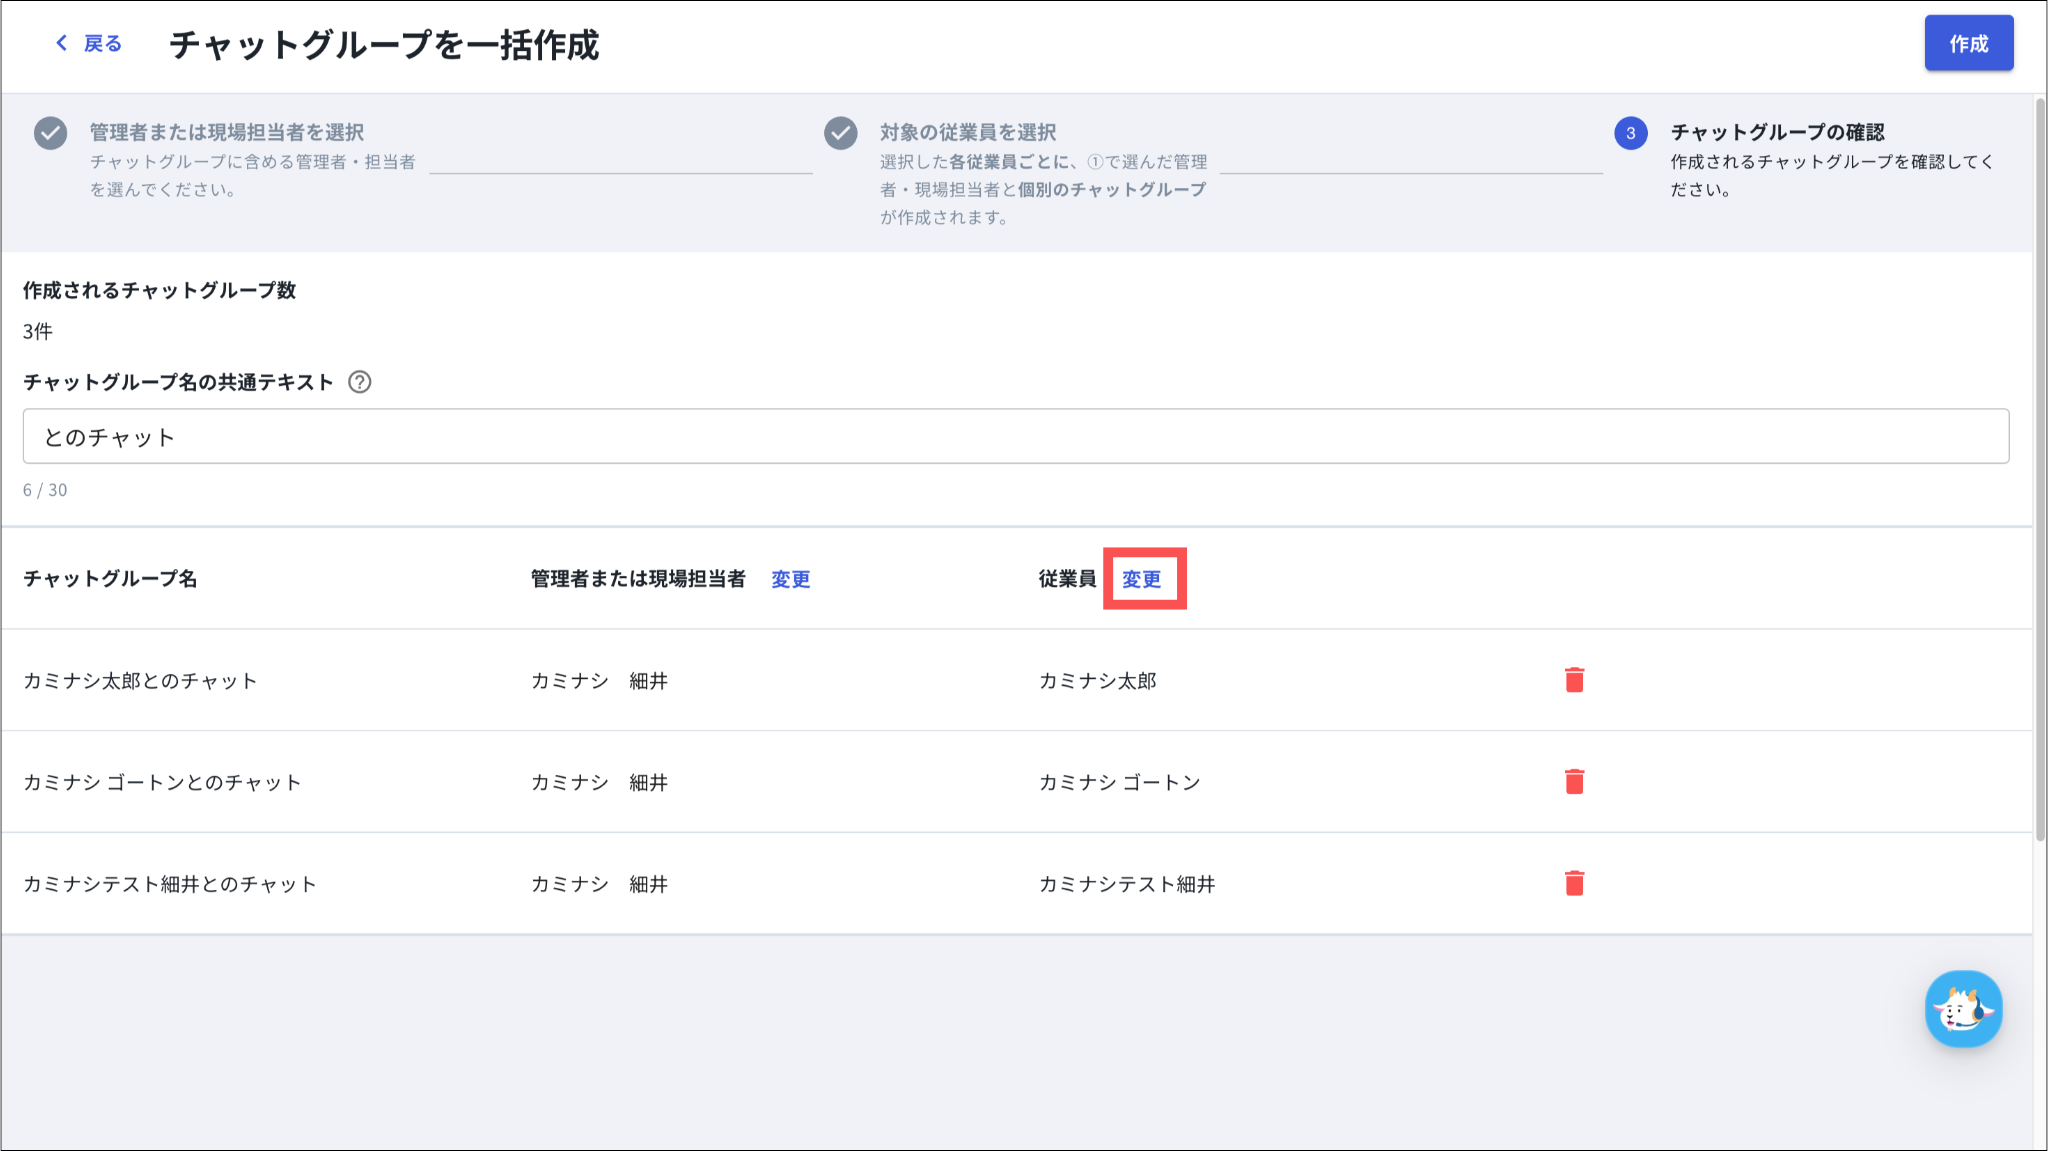Delete the カミナシ太郎 chat group row
The height and width of the screenshot is (1151, 2048).
(1574, 680)
